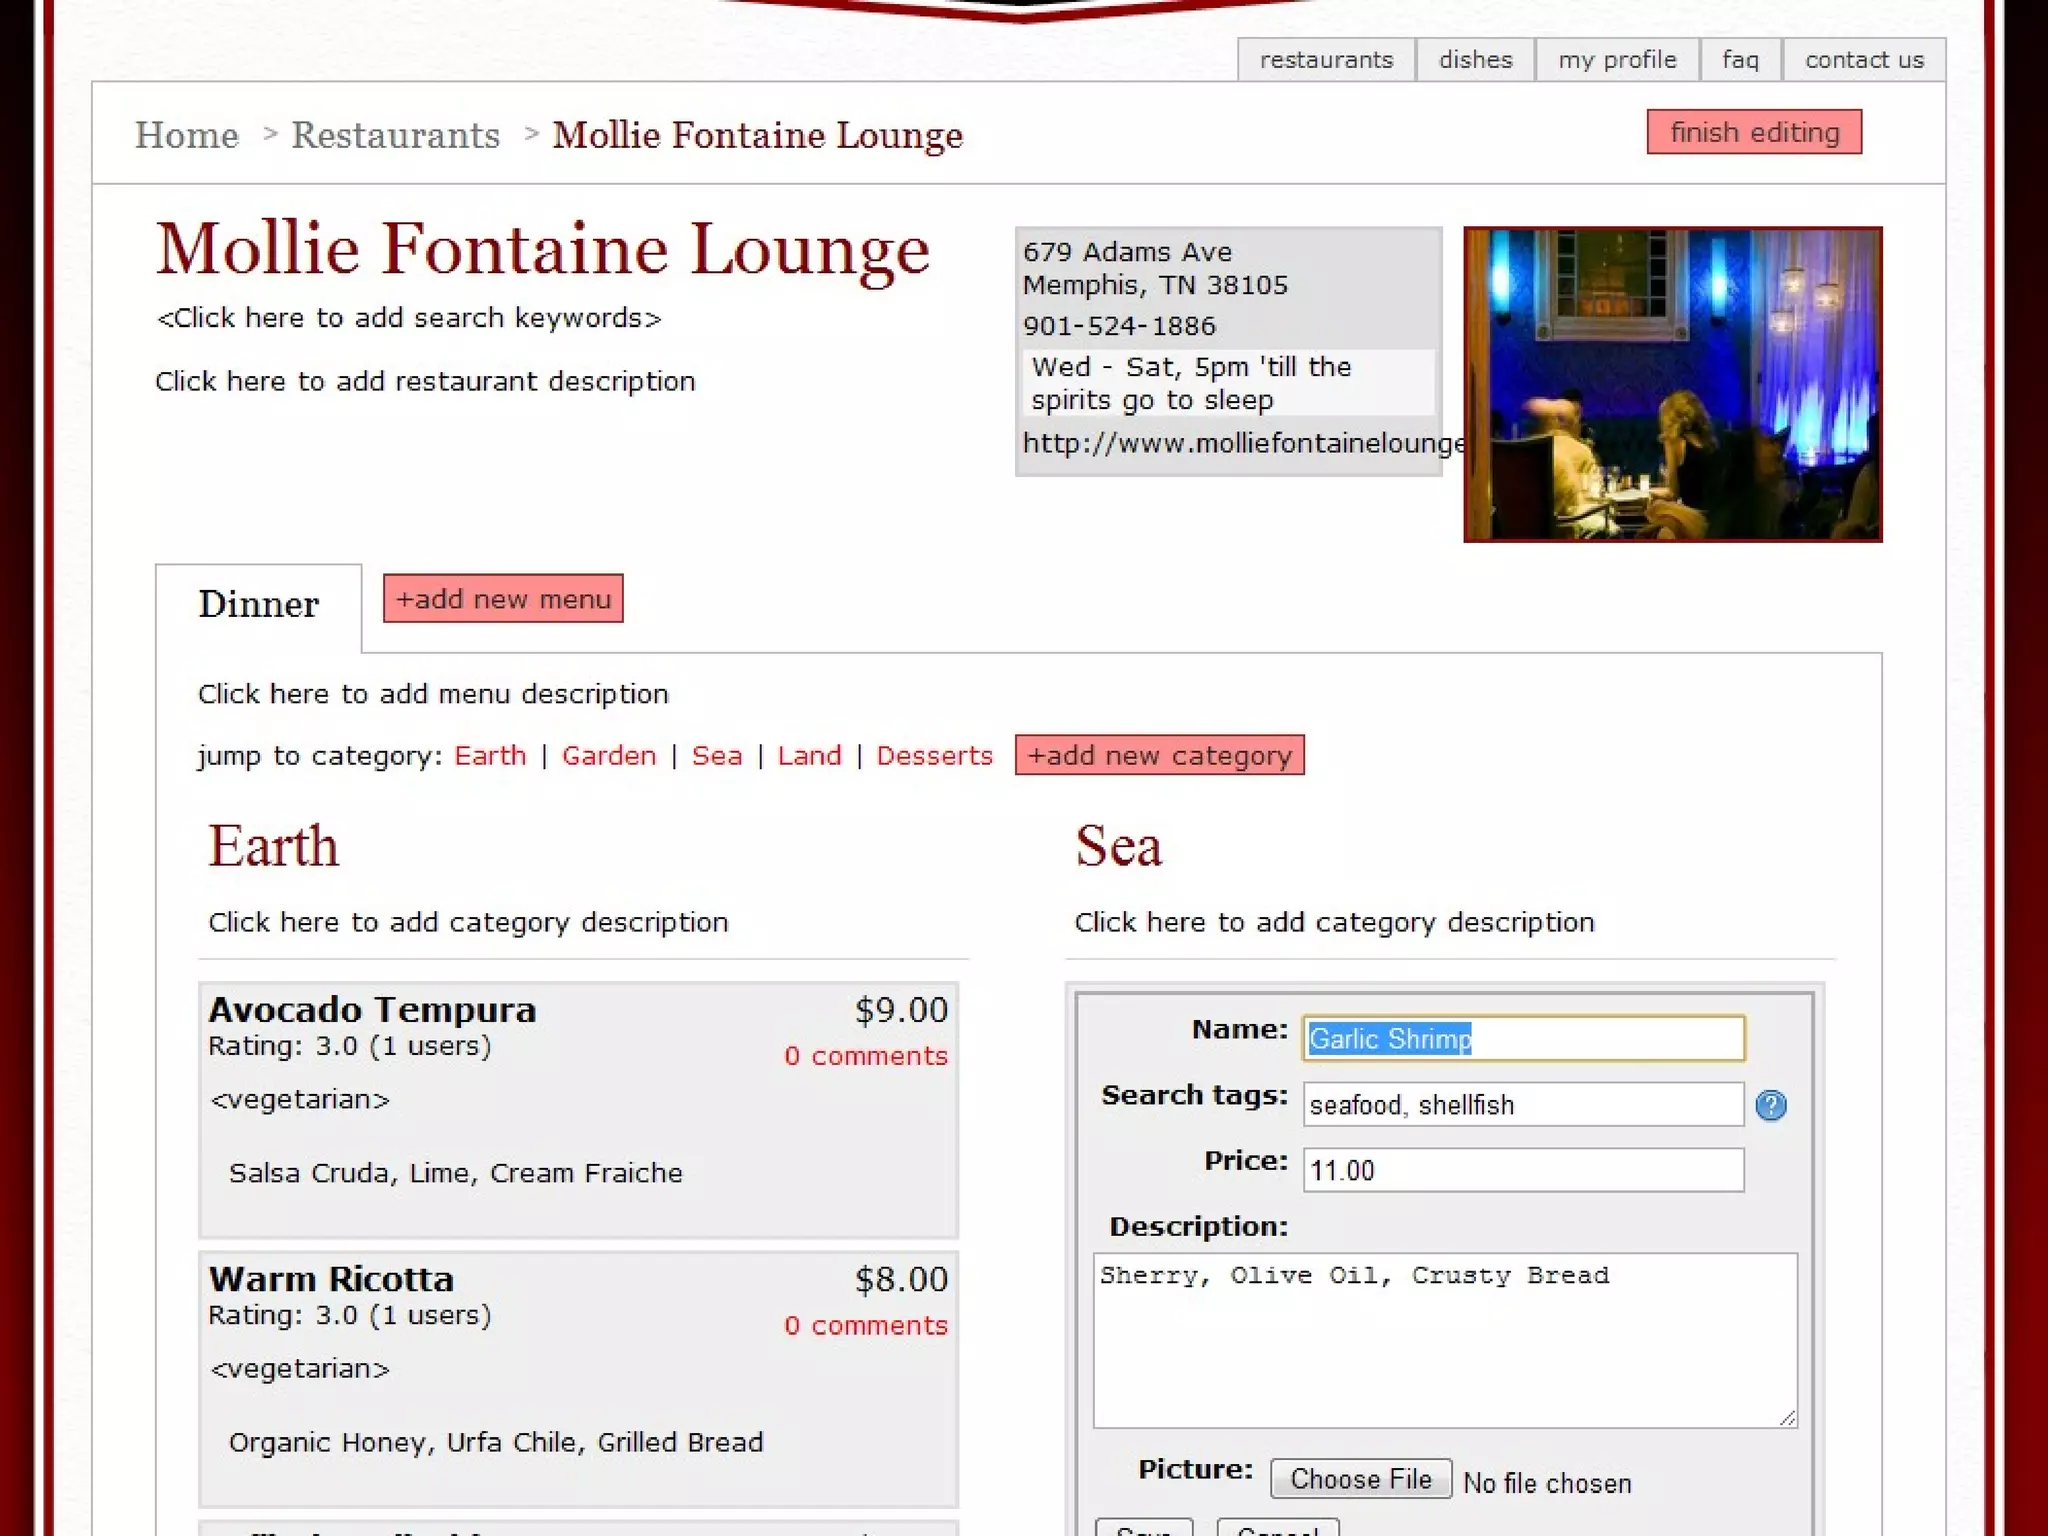Open Avocado Tempura comments link
The height and width of the screenshot is (1536, 2048).
865,1056
